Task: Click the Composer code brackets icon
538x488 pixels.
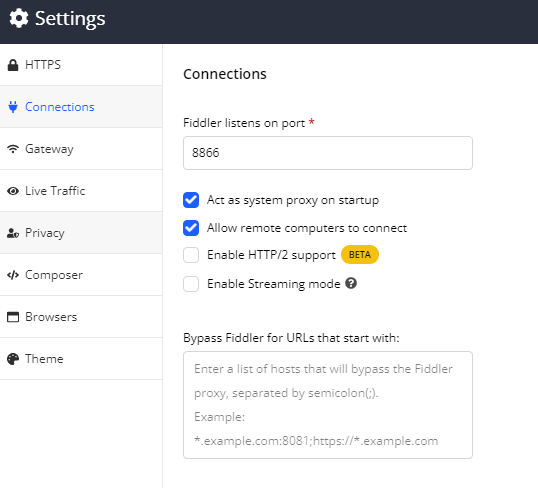Action: 13,275
